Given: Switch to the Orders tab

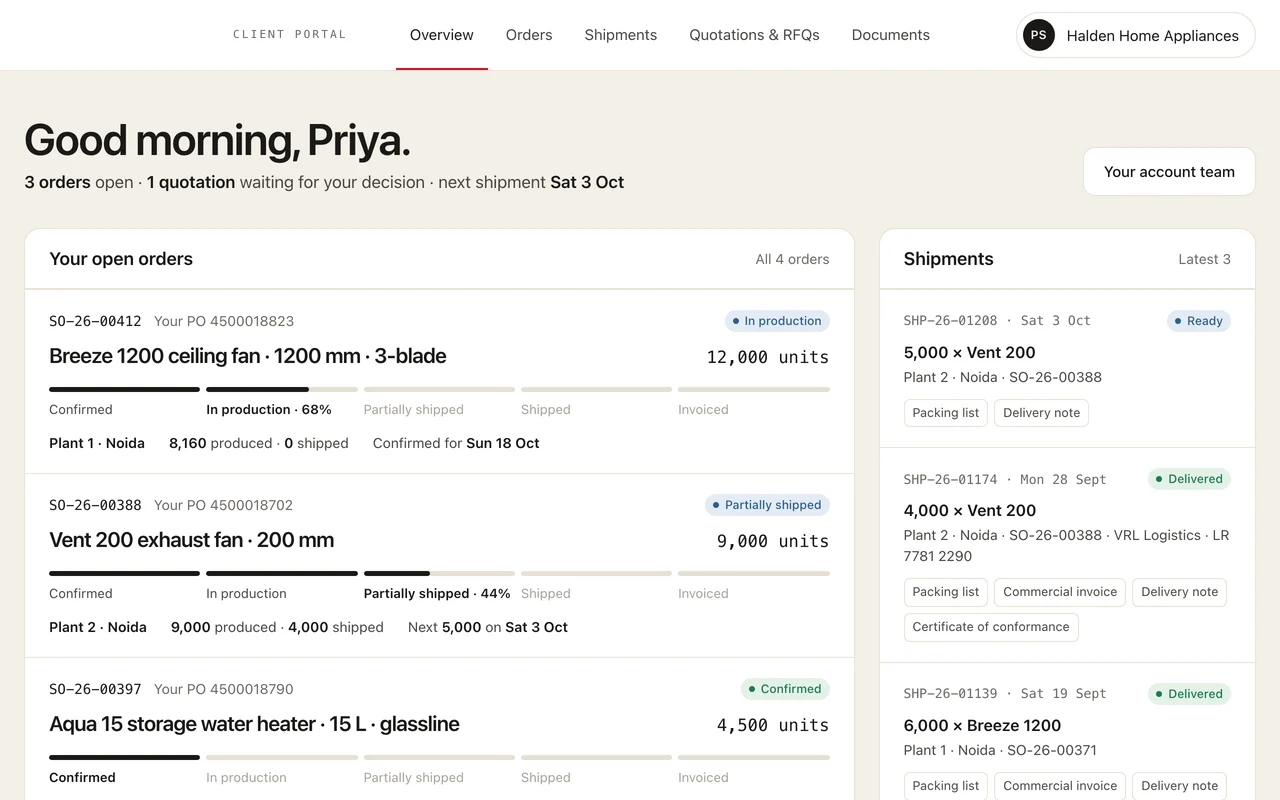Looking at the screenshot, I should point(529,35).
